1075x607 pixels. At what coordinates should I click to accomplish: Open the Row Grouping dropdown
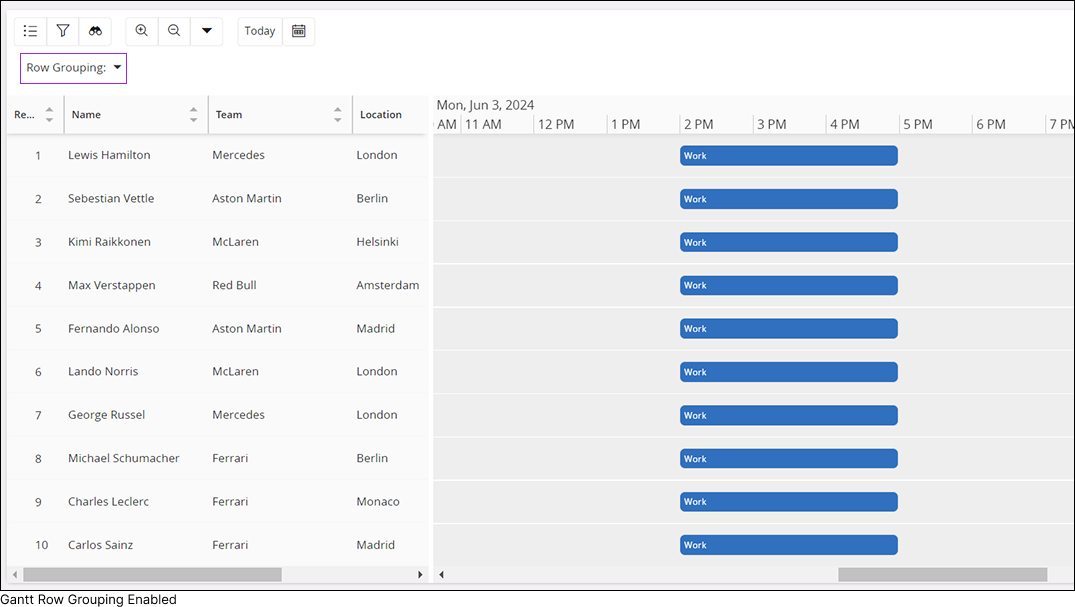(x=74, y=68)
